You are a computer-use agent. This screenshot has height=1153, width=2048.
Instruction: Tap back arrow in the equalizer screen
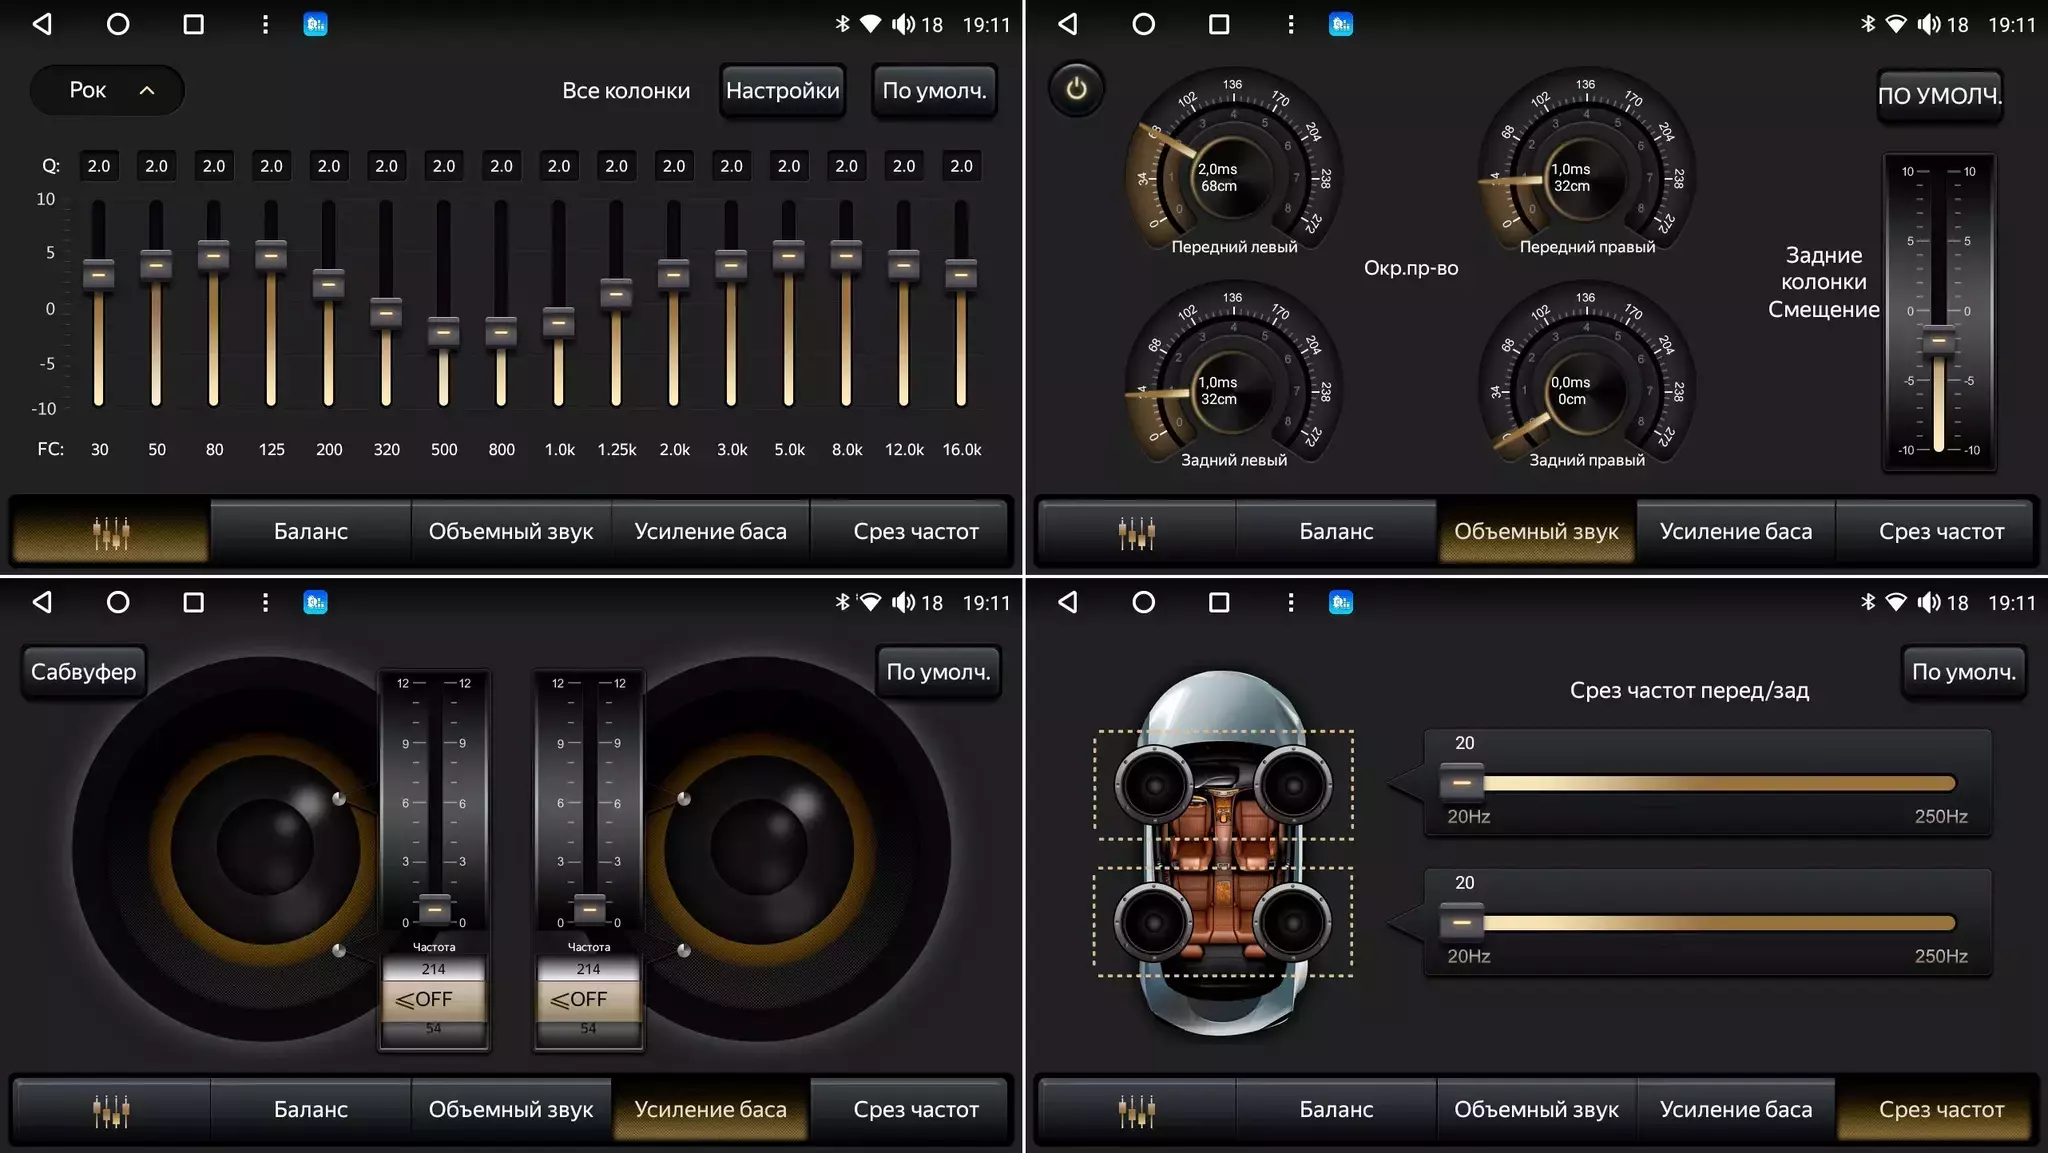tap(42, 24)
